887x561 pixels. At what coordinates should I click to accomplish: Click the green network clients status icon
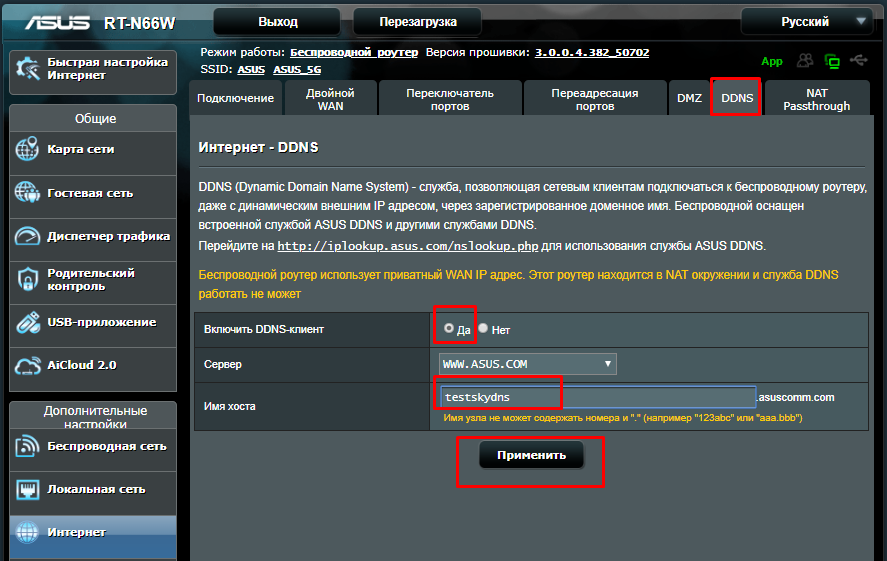[831, 61]
